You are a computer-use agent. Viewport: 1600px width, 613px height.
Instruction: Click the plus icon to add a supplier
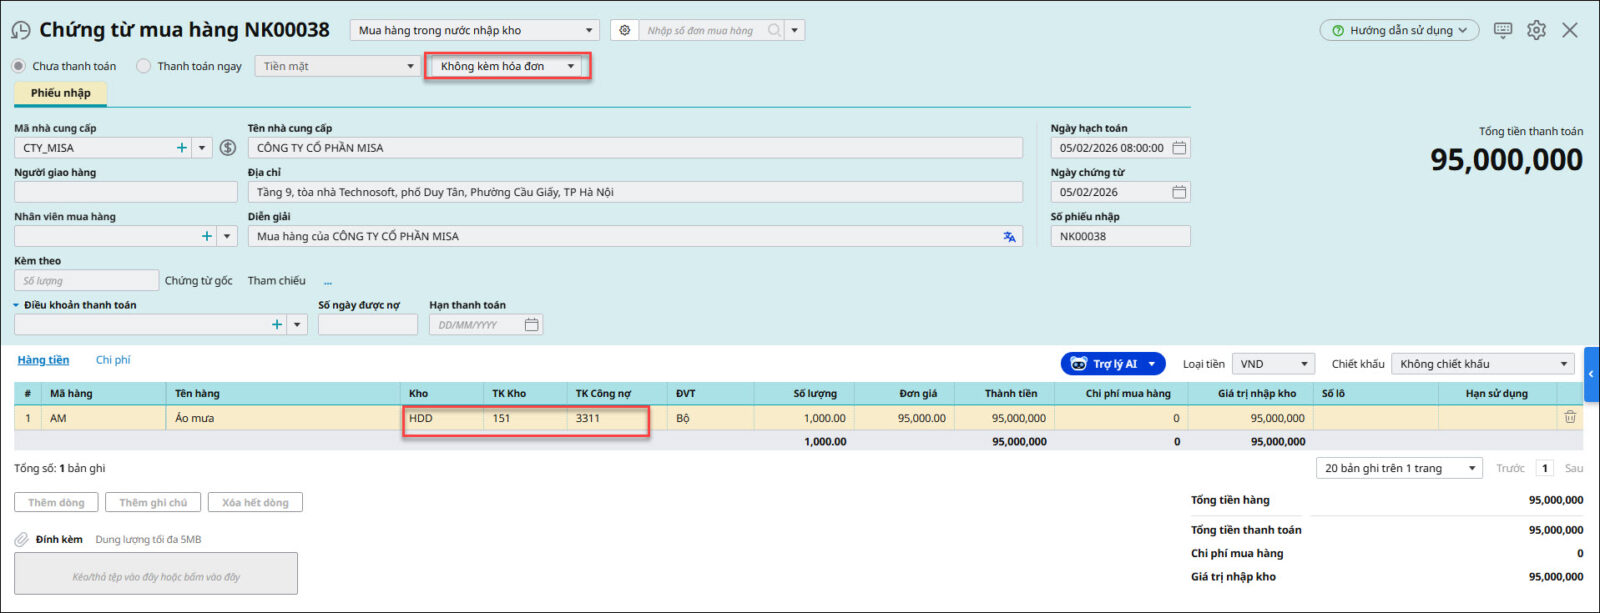click(x=182, y=148)
